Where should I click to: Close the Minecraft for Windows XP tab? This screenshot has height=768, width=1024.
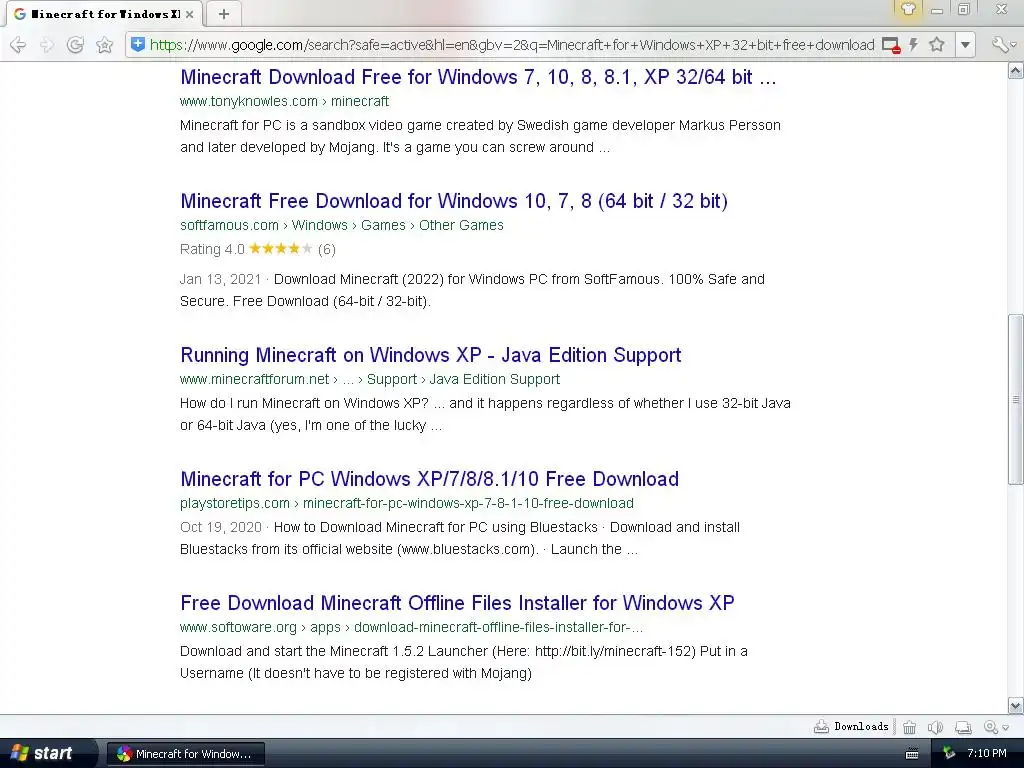tap(189, 14)
